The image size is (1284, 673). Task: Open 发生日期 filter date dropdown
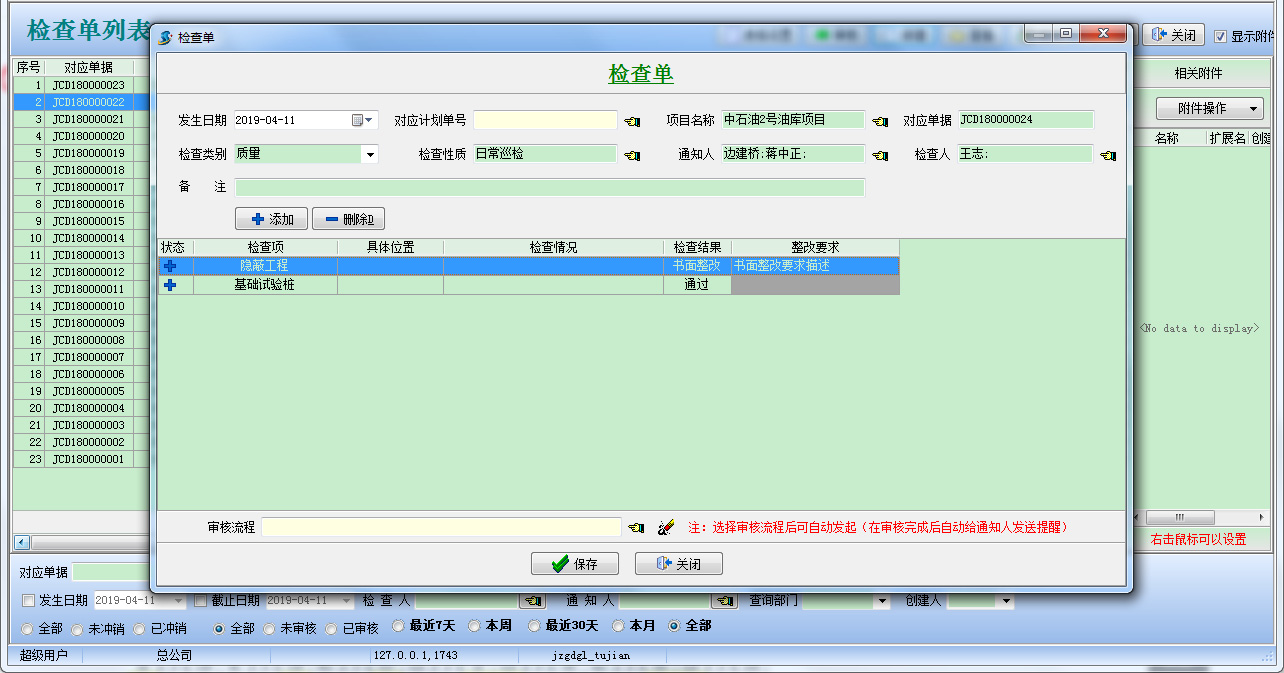pos(179,601)
